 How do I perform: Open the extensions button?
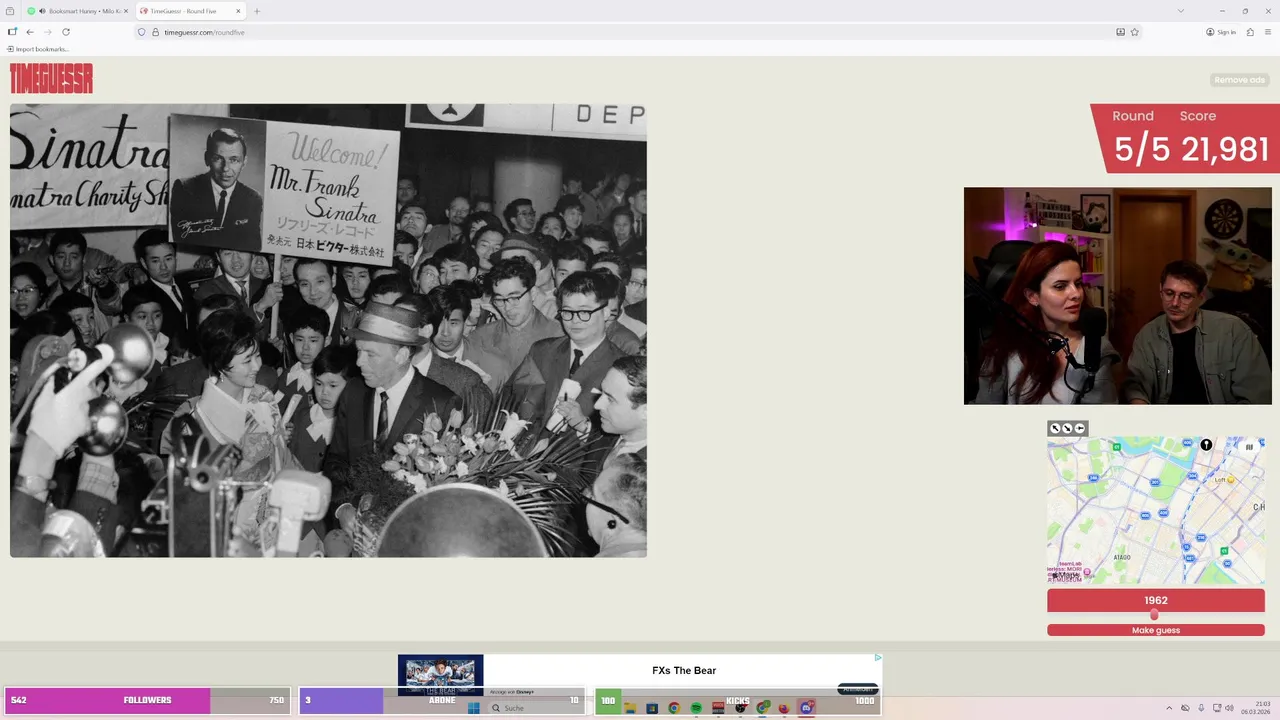click(x=1250, y=32)
